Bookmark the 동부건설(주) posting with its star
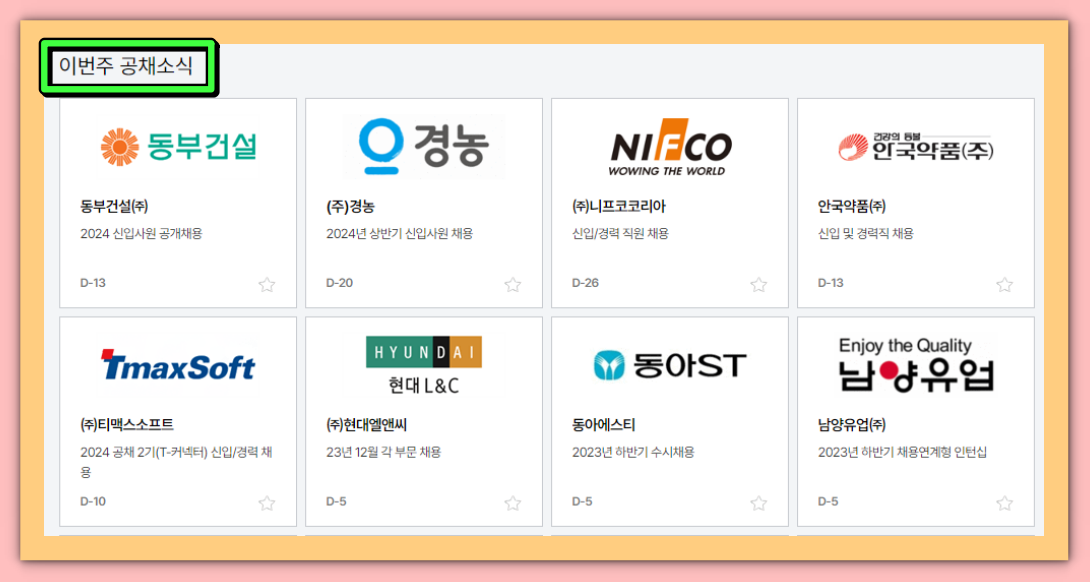The image size is (1090, 582). pos(267,284)
